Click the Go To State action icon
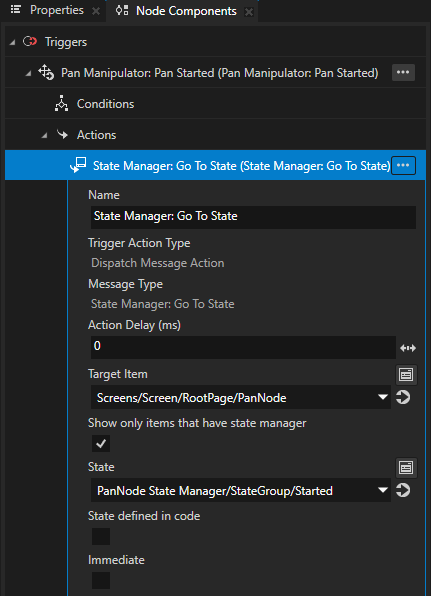 coord(78,165)
